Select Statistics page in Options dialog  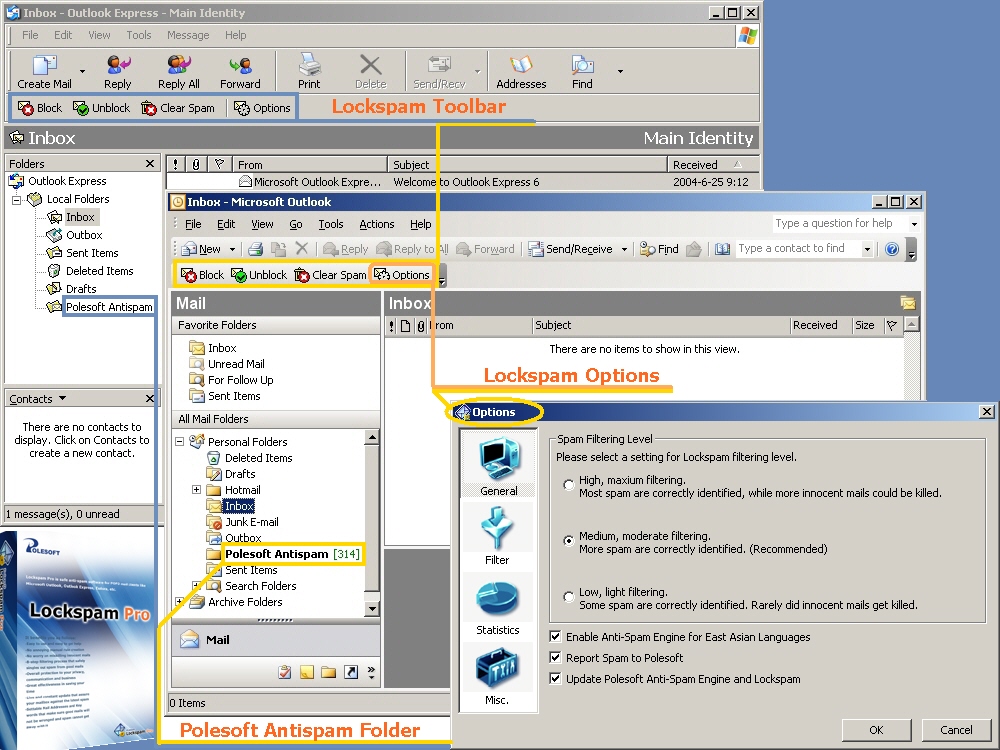[x=497, y=605]
